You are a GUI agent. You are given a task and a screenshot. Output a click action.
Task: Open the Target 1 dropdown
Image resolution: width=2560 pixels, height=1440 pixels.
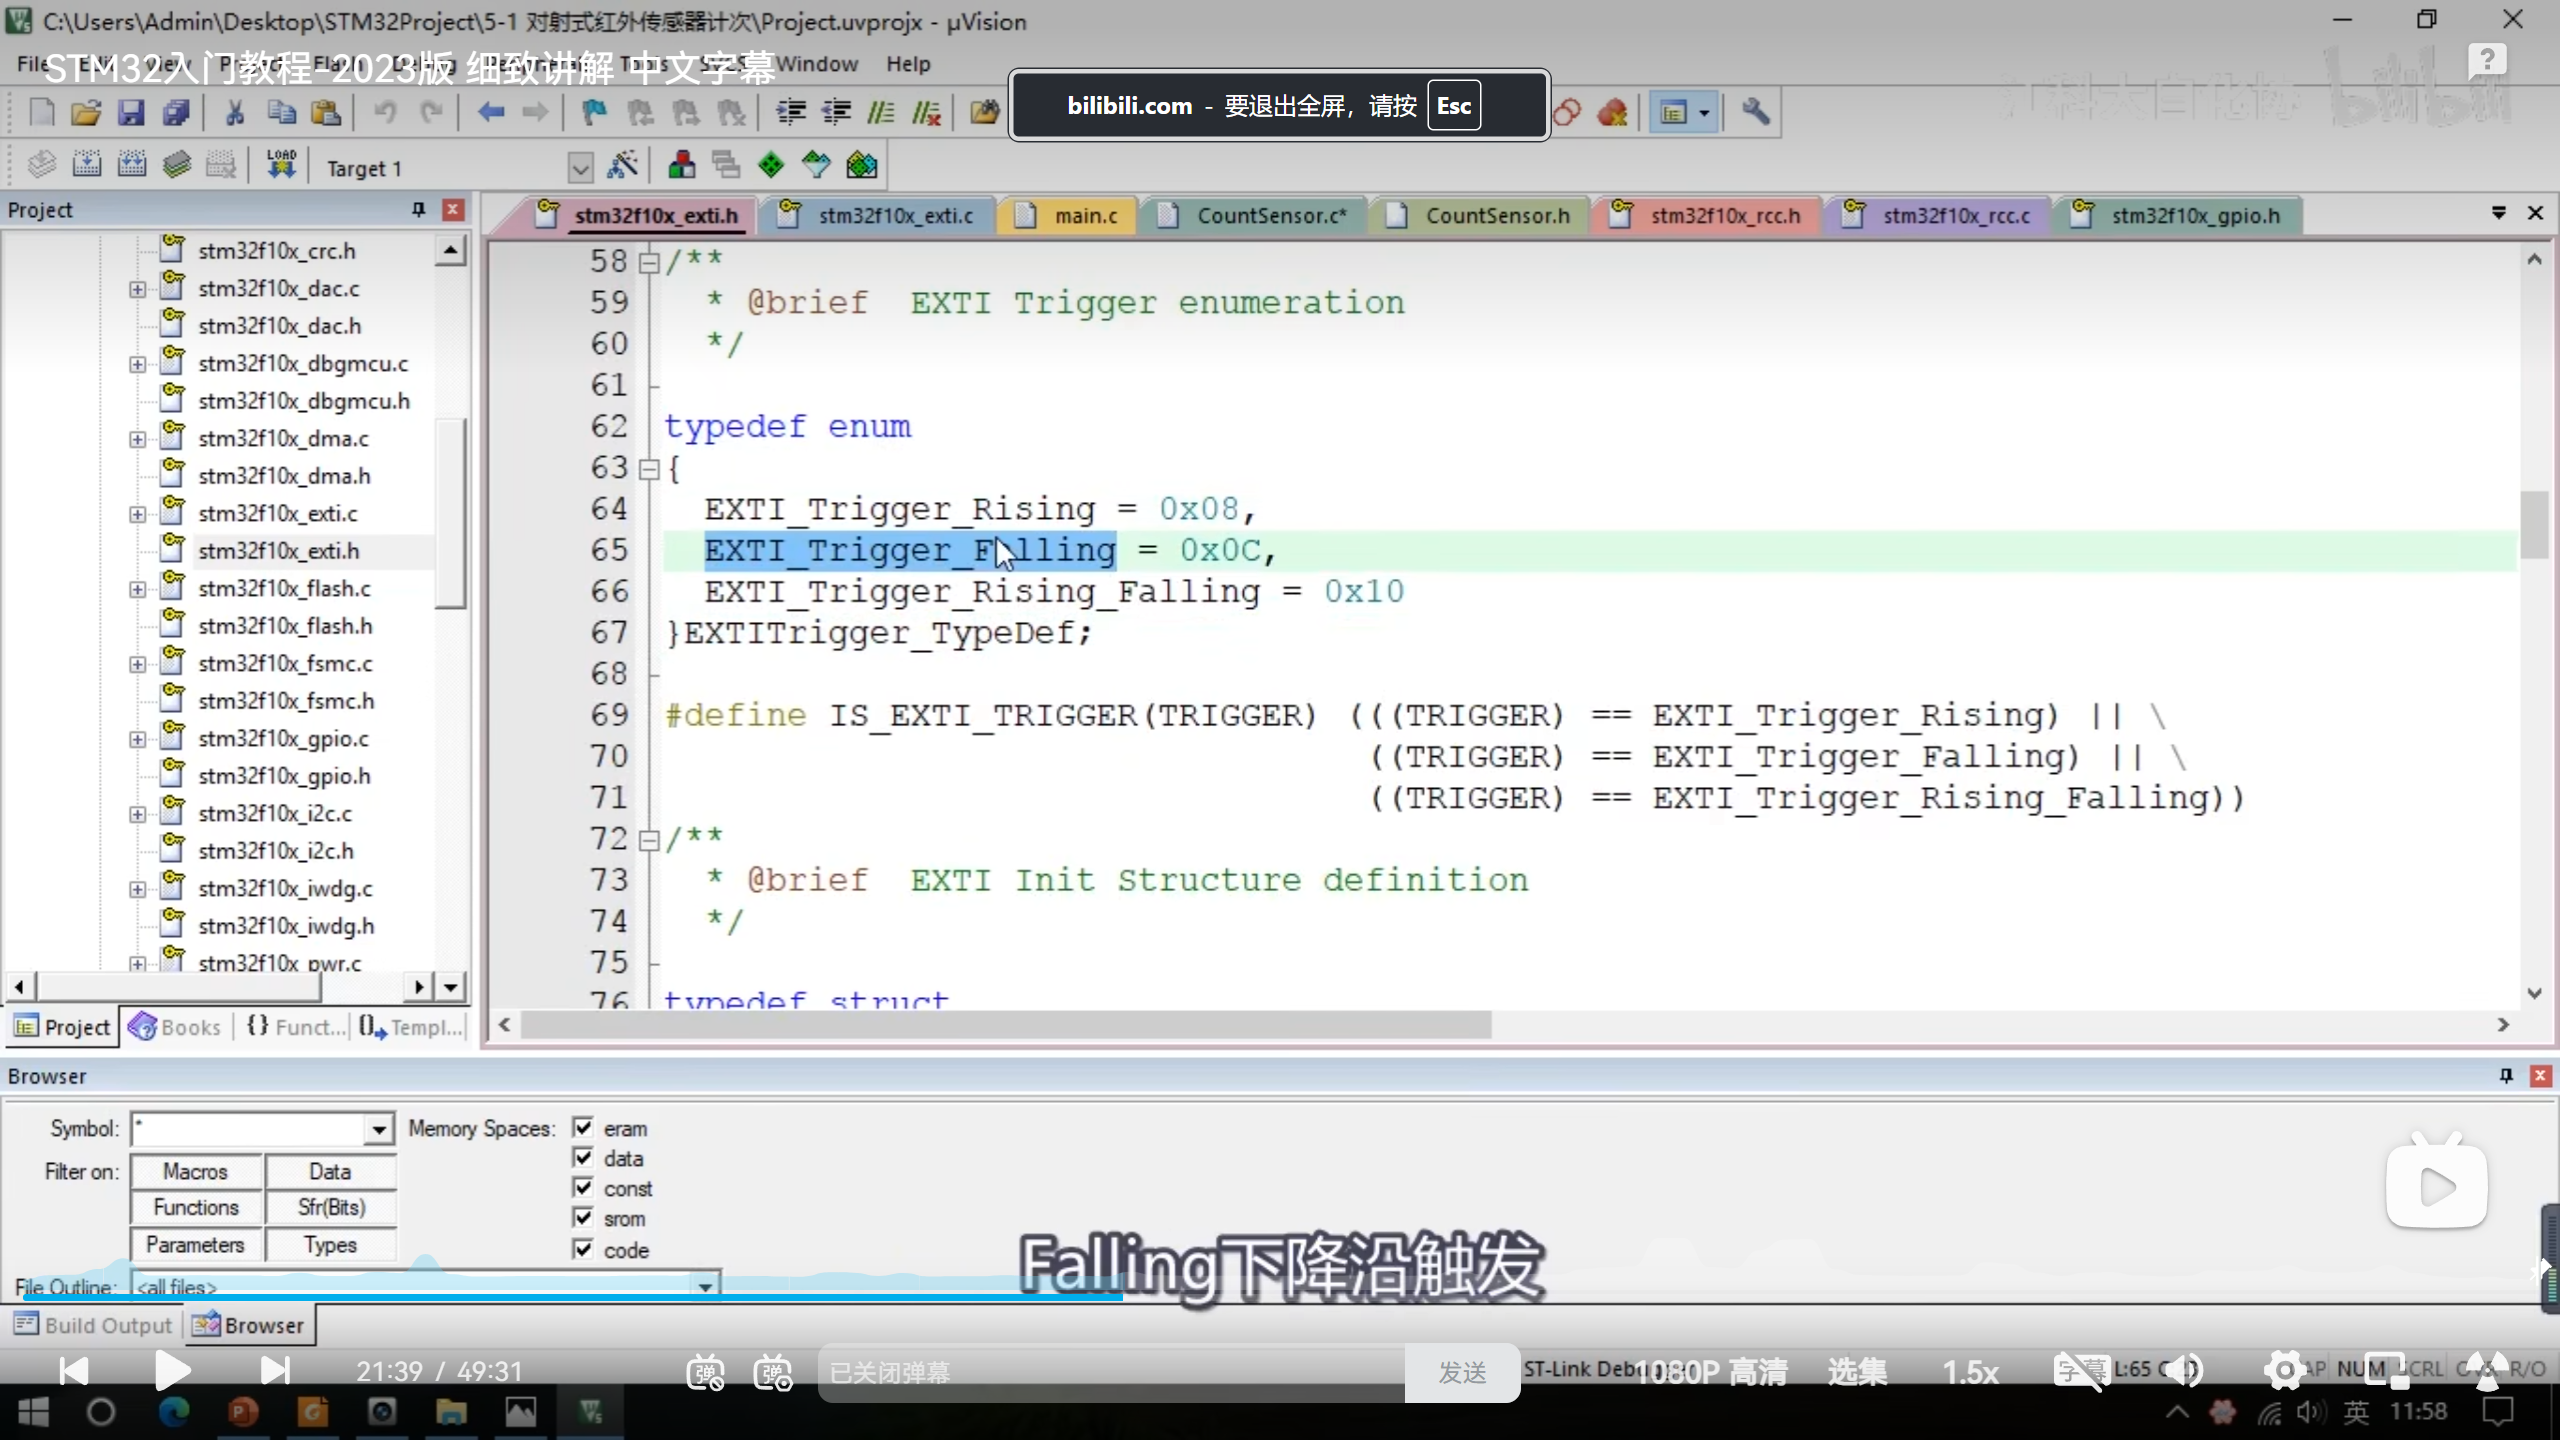[x=580, y=167]
